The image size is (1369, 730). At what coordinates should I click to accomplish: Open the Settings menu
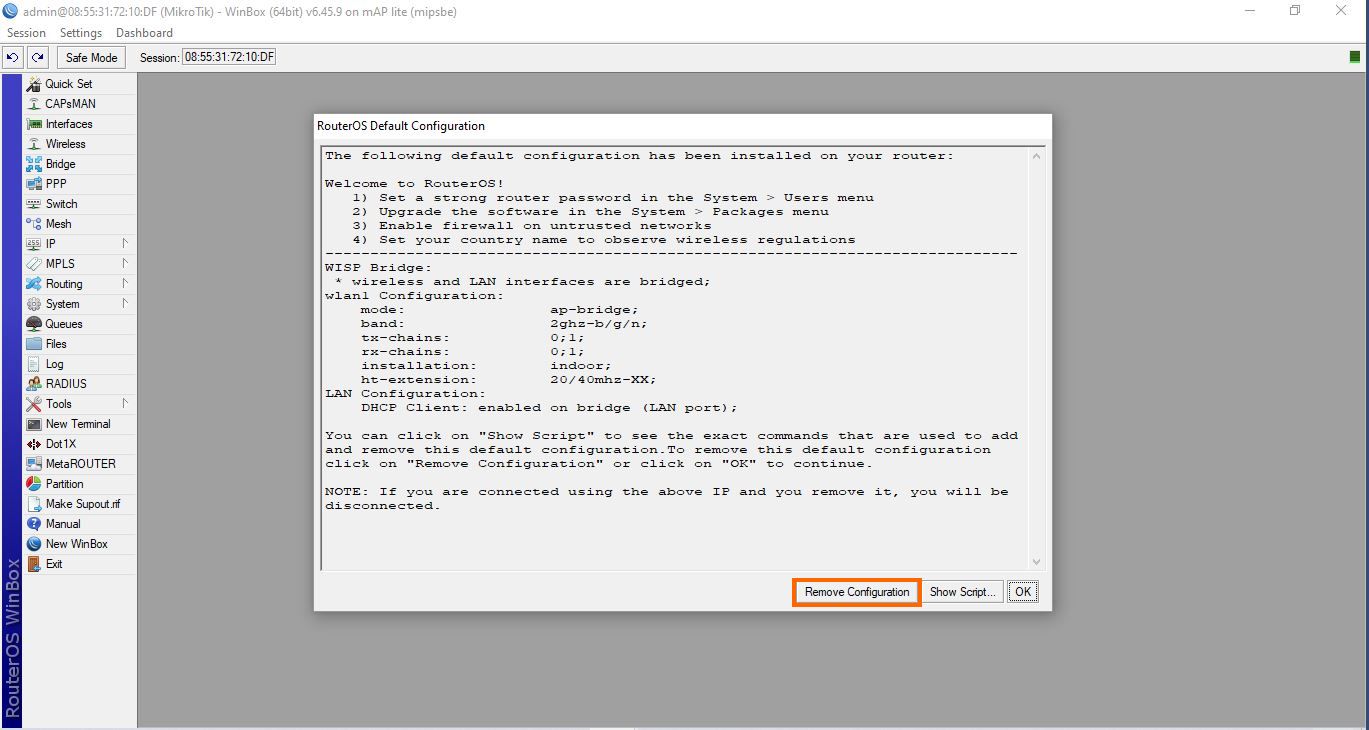(x=81, y=33)
